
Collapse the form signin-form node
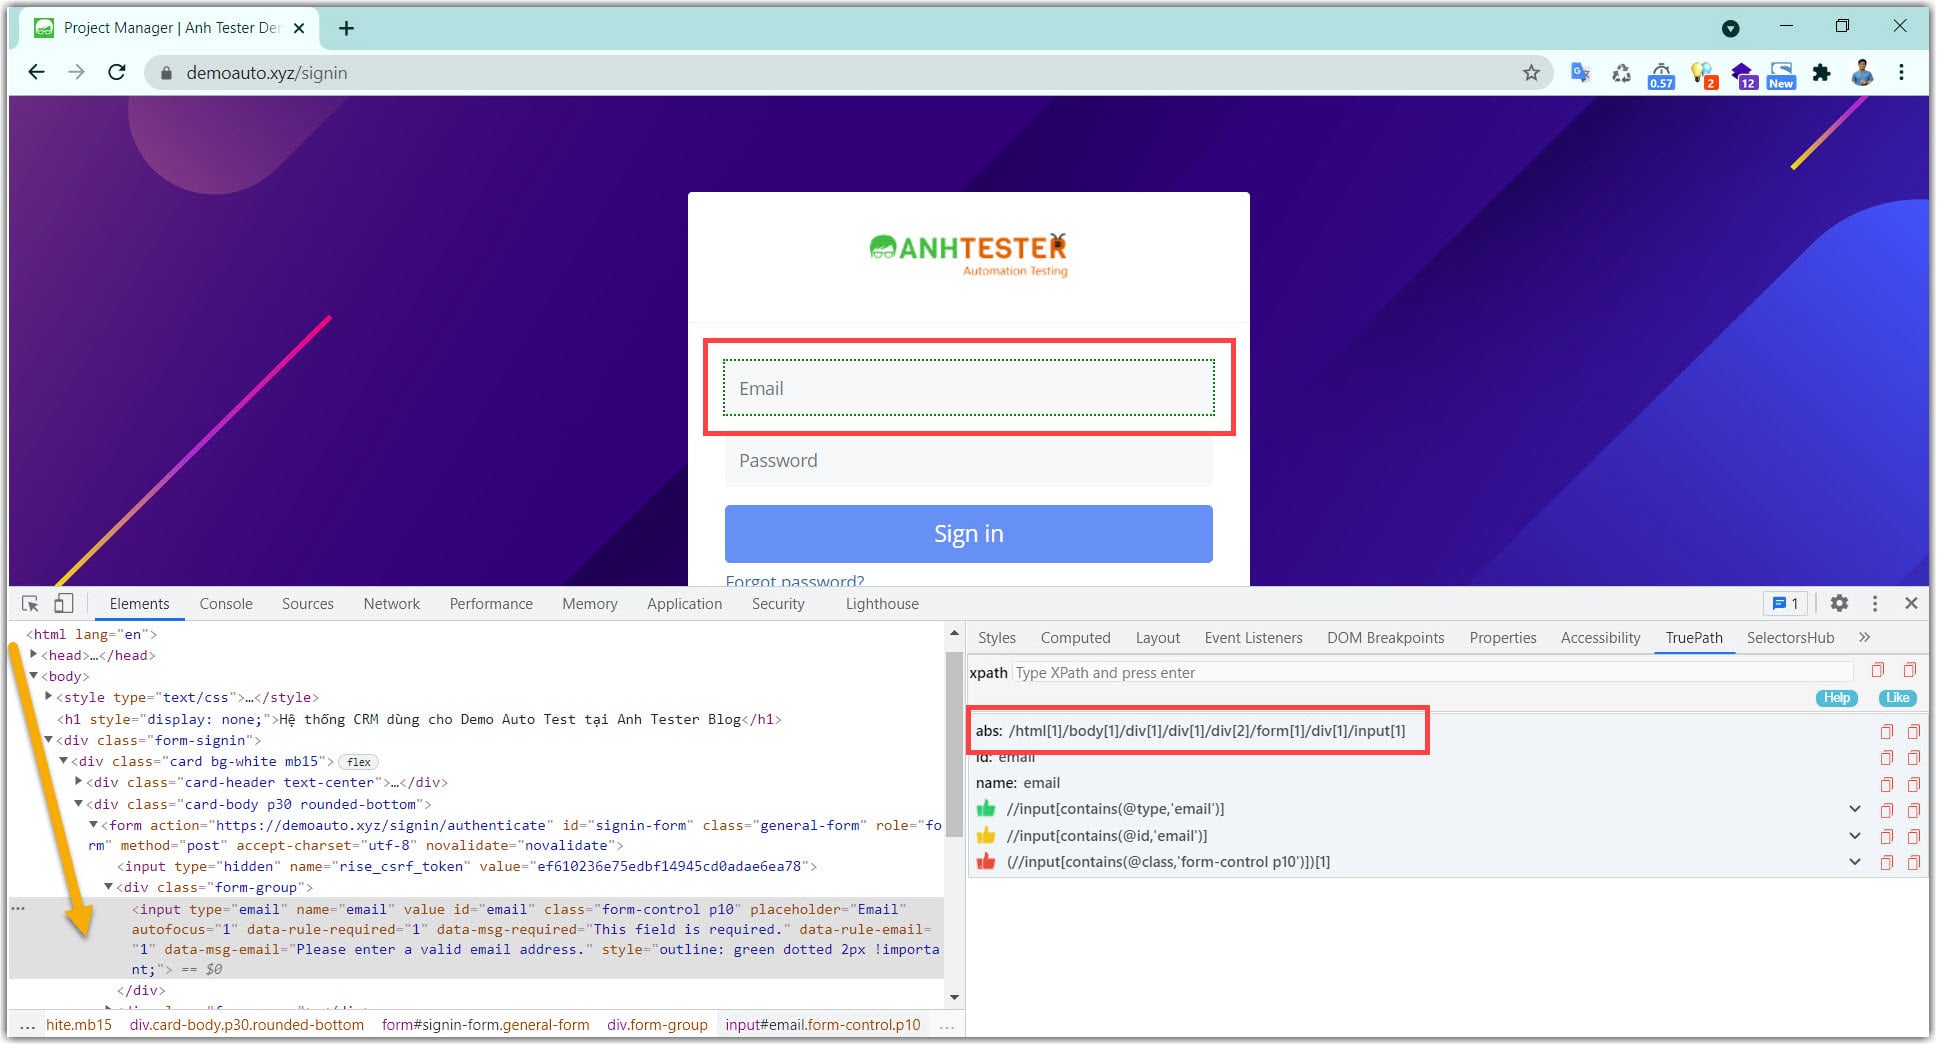[x=94, y=824]
